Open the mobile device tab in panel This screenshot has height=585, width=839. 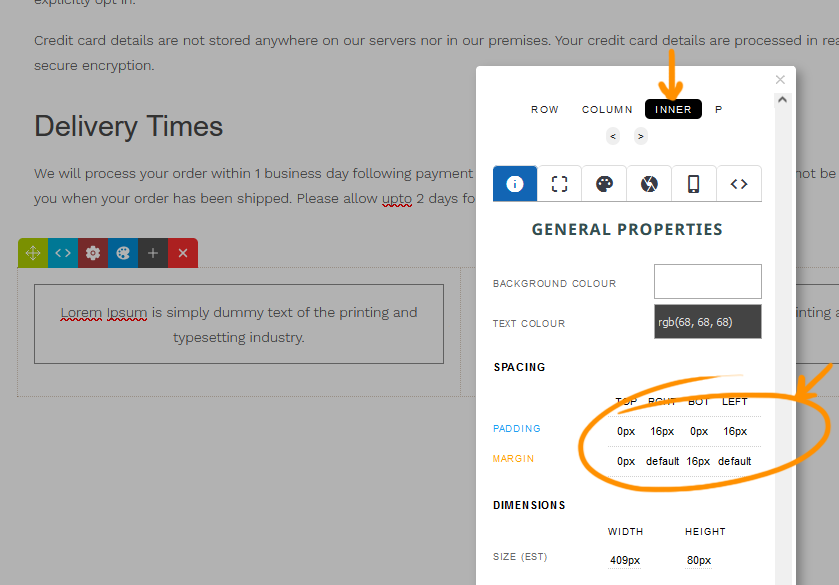(694, 184)
